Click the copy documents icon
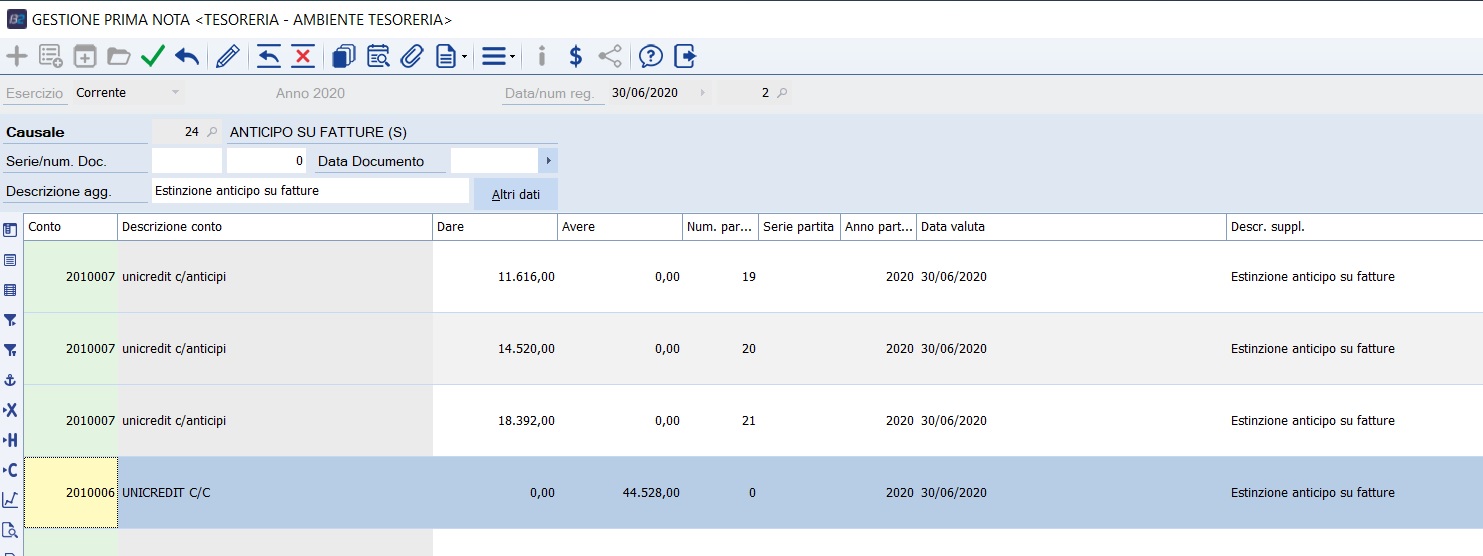This screenshot has width=1483, height=556. pos(344,56)
